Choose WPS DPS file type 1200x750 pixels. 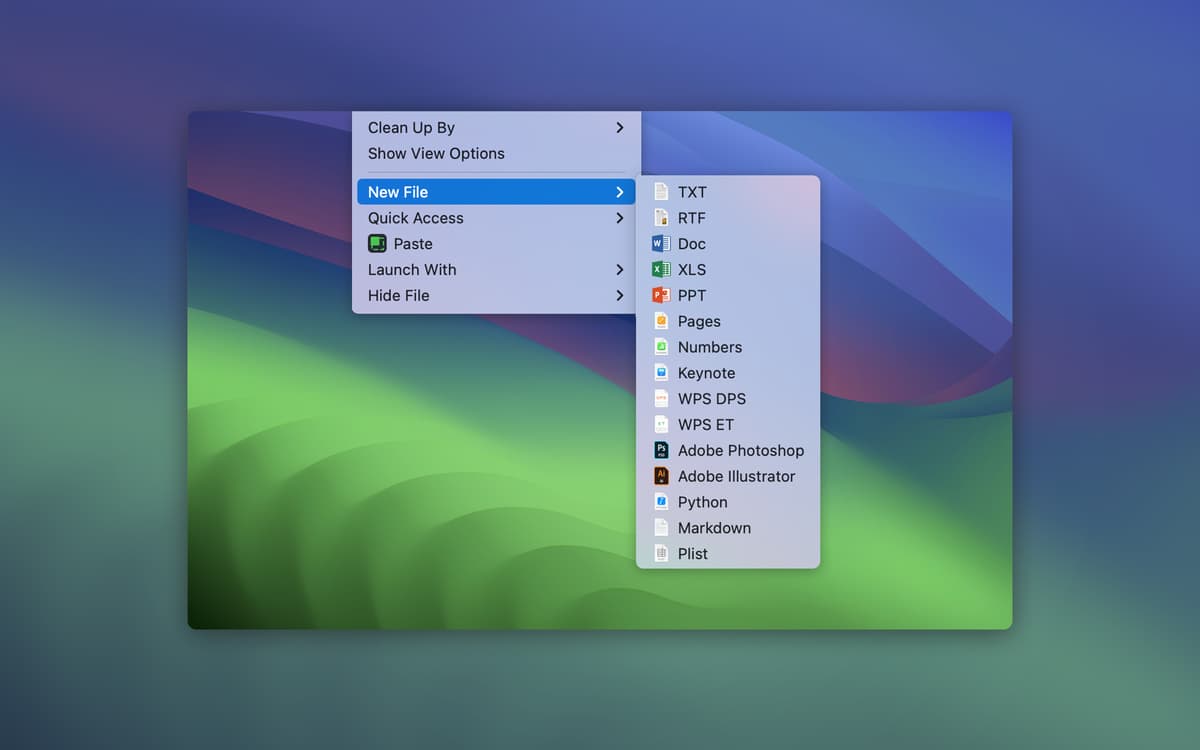click(711, 399)
